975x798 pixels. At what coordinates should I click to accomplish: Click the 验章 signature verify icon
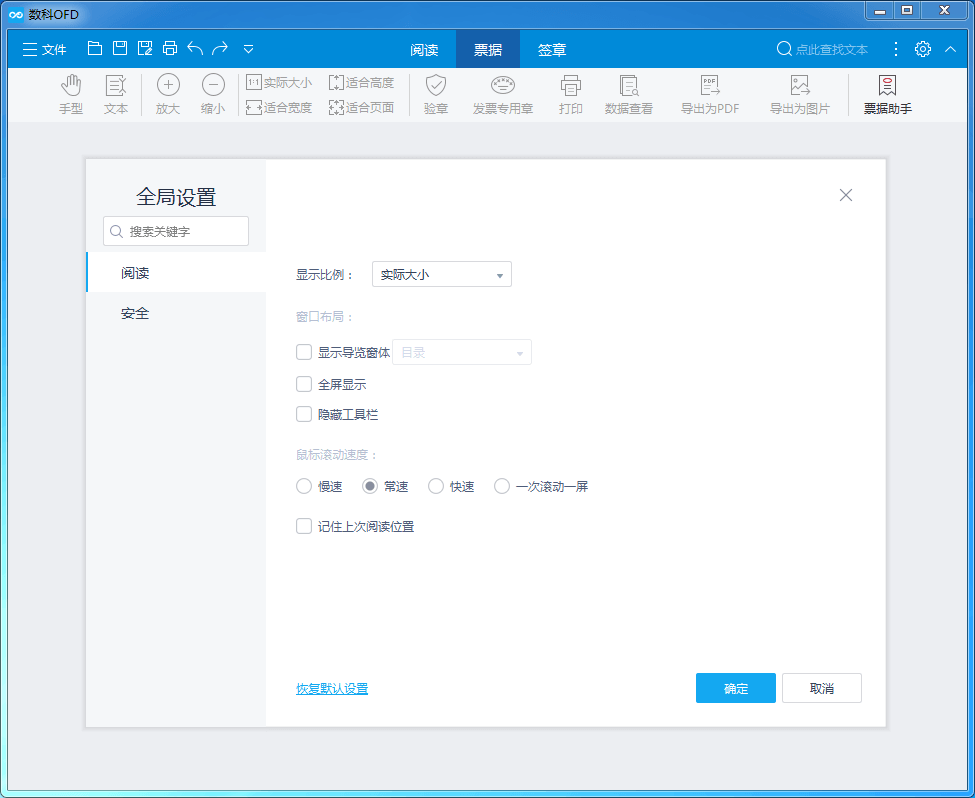coord(435,94)
